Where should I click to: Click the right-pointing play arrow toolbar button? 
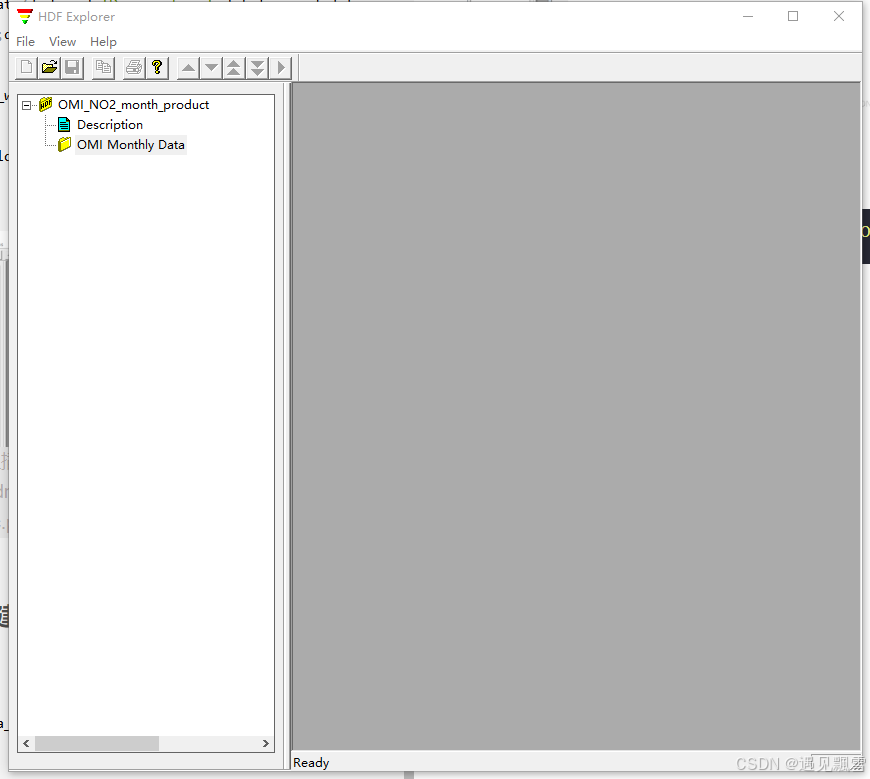pos(281,68)
